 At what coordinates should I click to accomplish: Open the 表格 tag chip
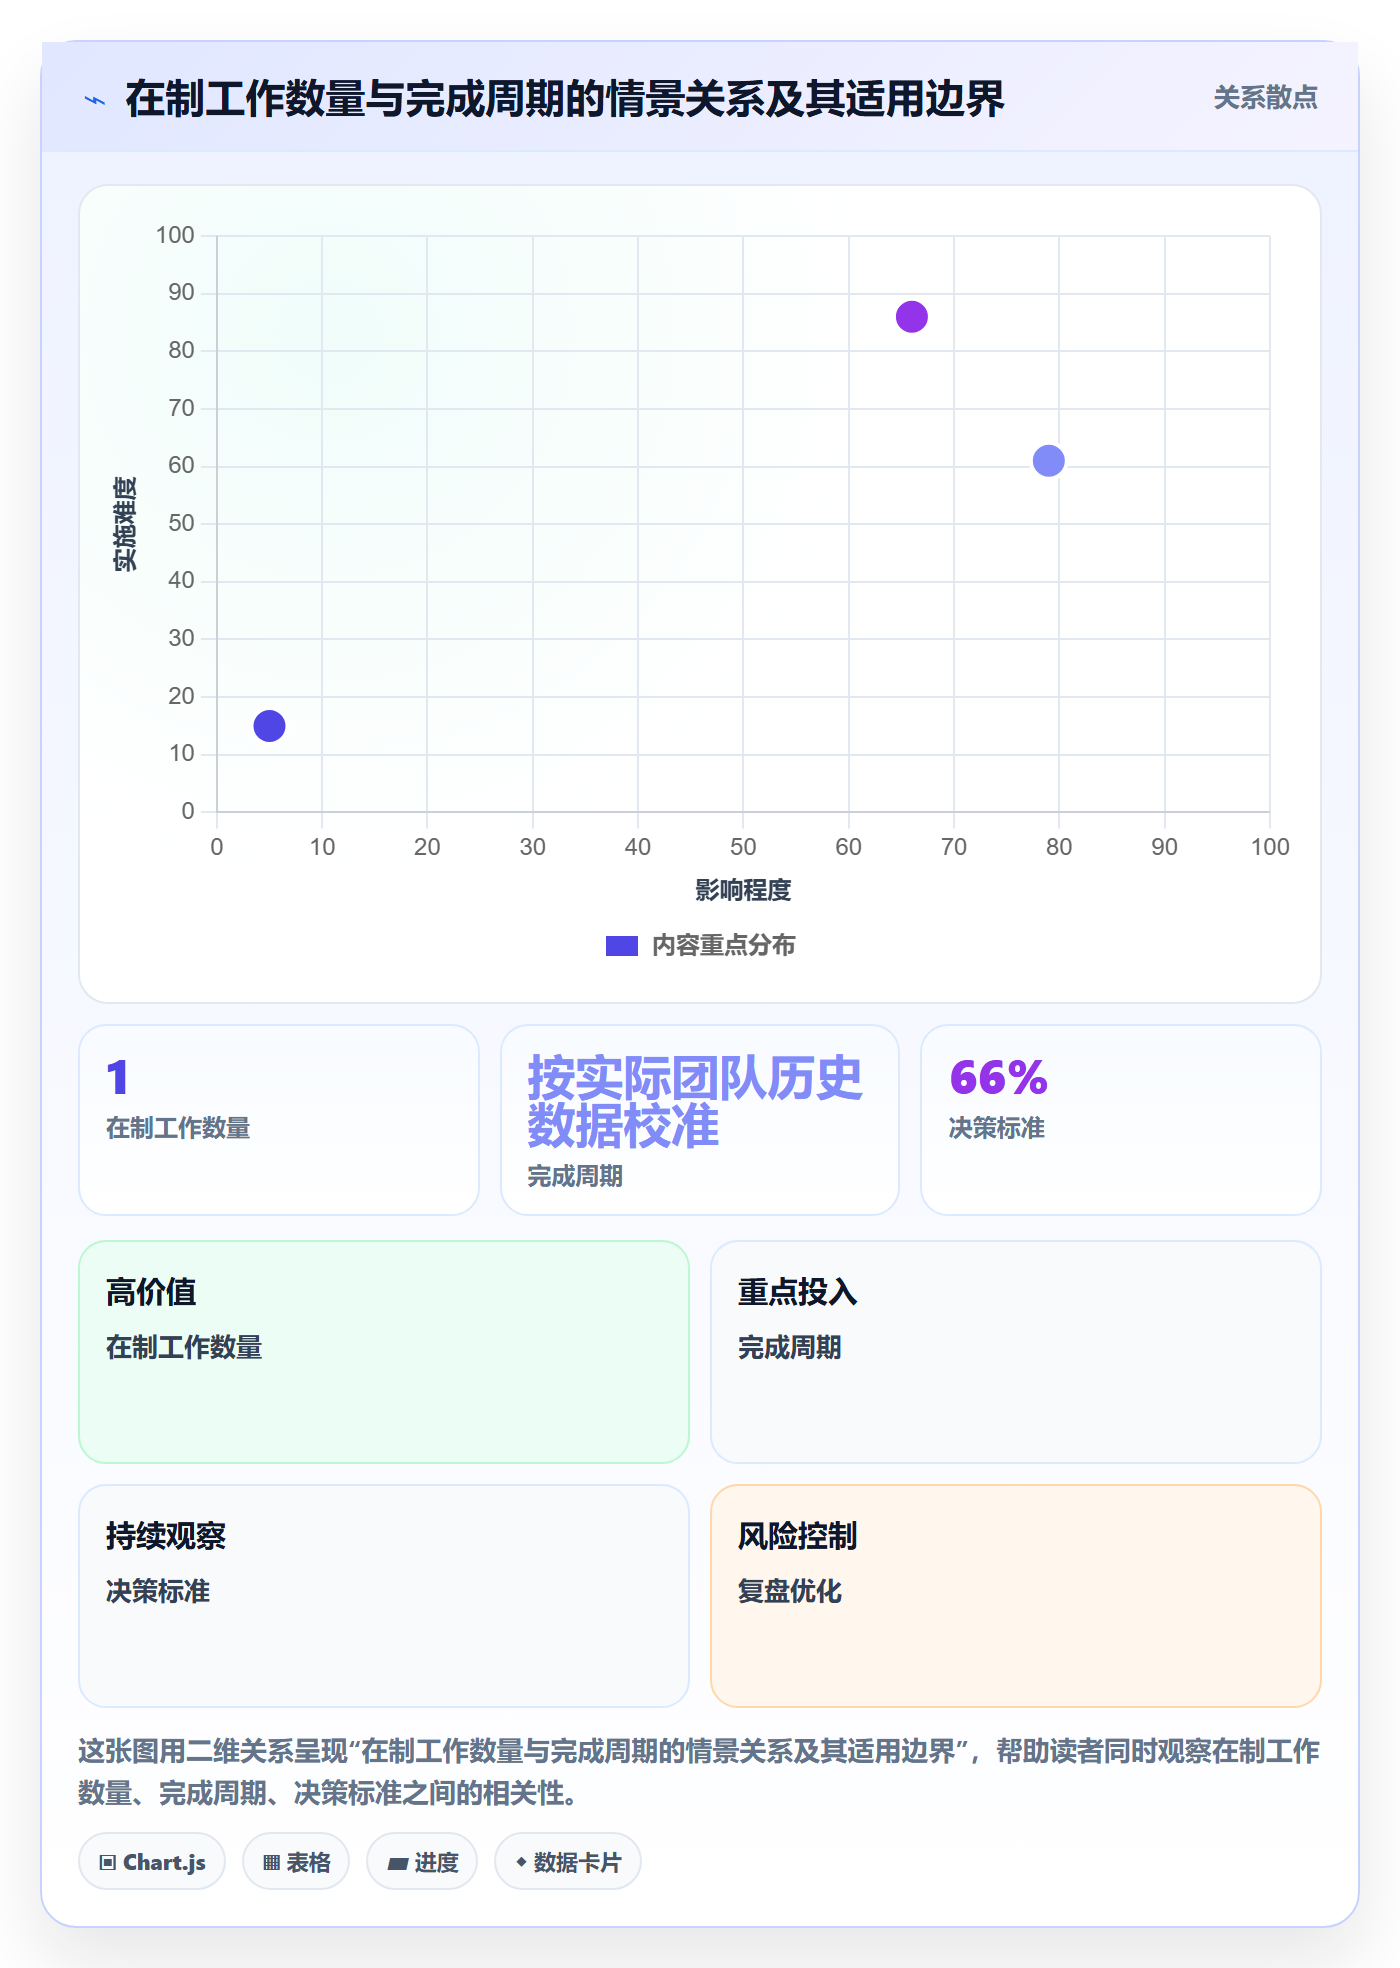coord(296,1862)
